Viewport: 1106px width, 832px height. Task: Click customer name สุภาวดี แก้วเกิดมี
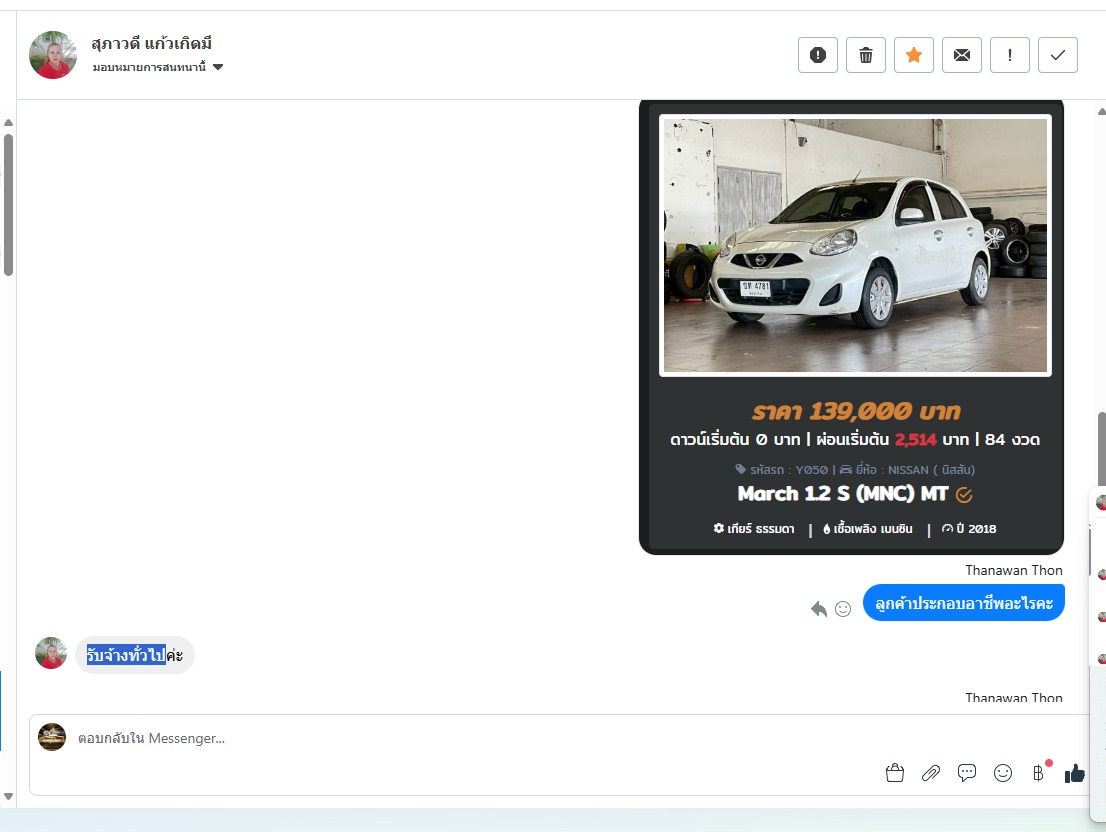[x=152, y=44]
